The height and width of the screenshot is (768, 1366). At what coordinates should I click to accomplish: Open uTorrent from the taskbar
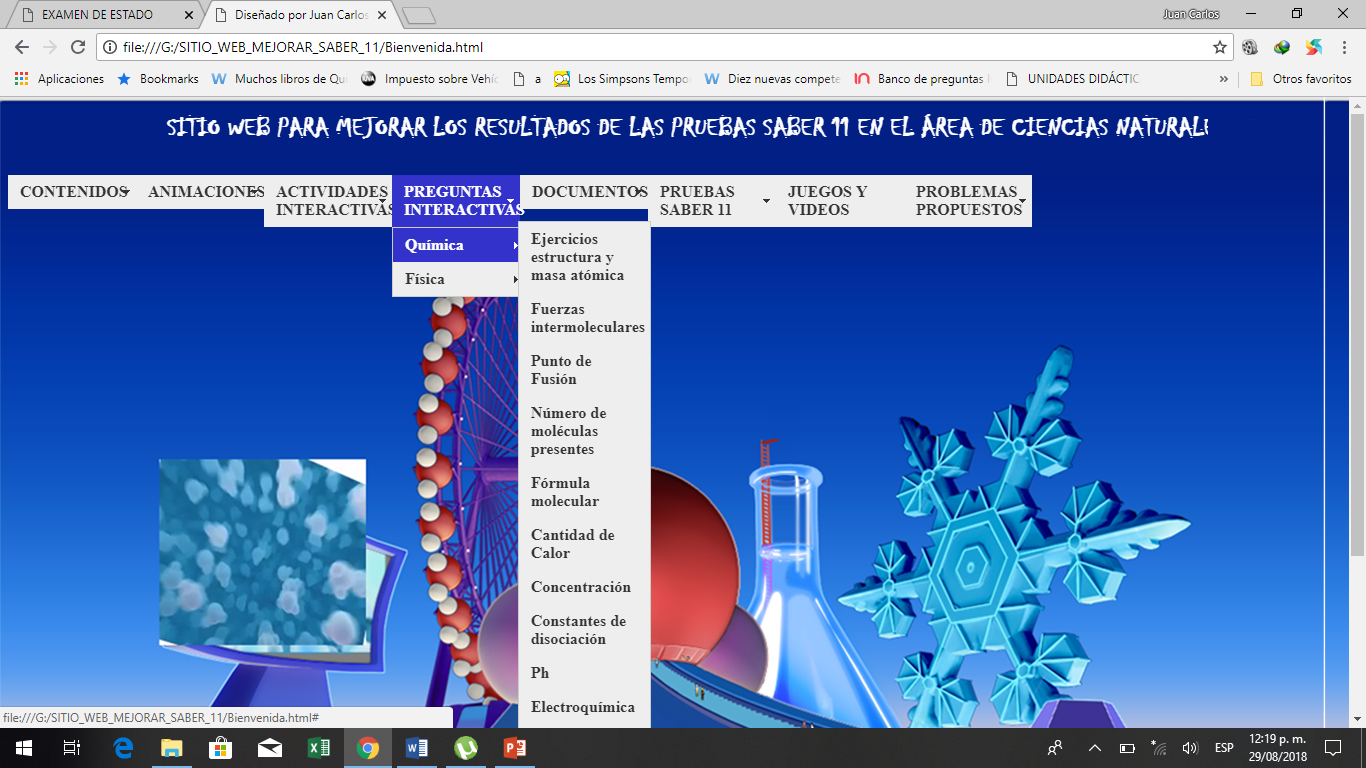[465, 747]
